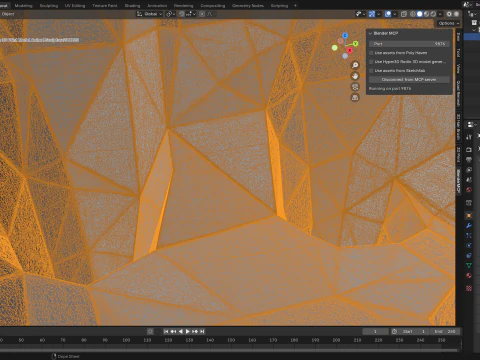
Task: Click the zoom view magnifier icon
Action: click(x=355, y=65)
